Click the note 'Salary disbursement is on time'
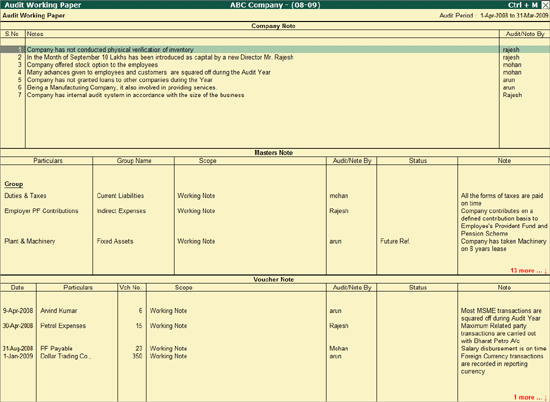This screenshot has height=402, width=550. click(x=503, y=349)
